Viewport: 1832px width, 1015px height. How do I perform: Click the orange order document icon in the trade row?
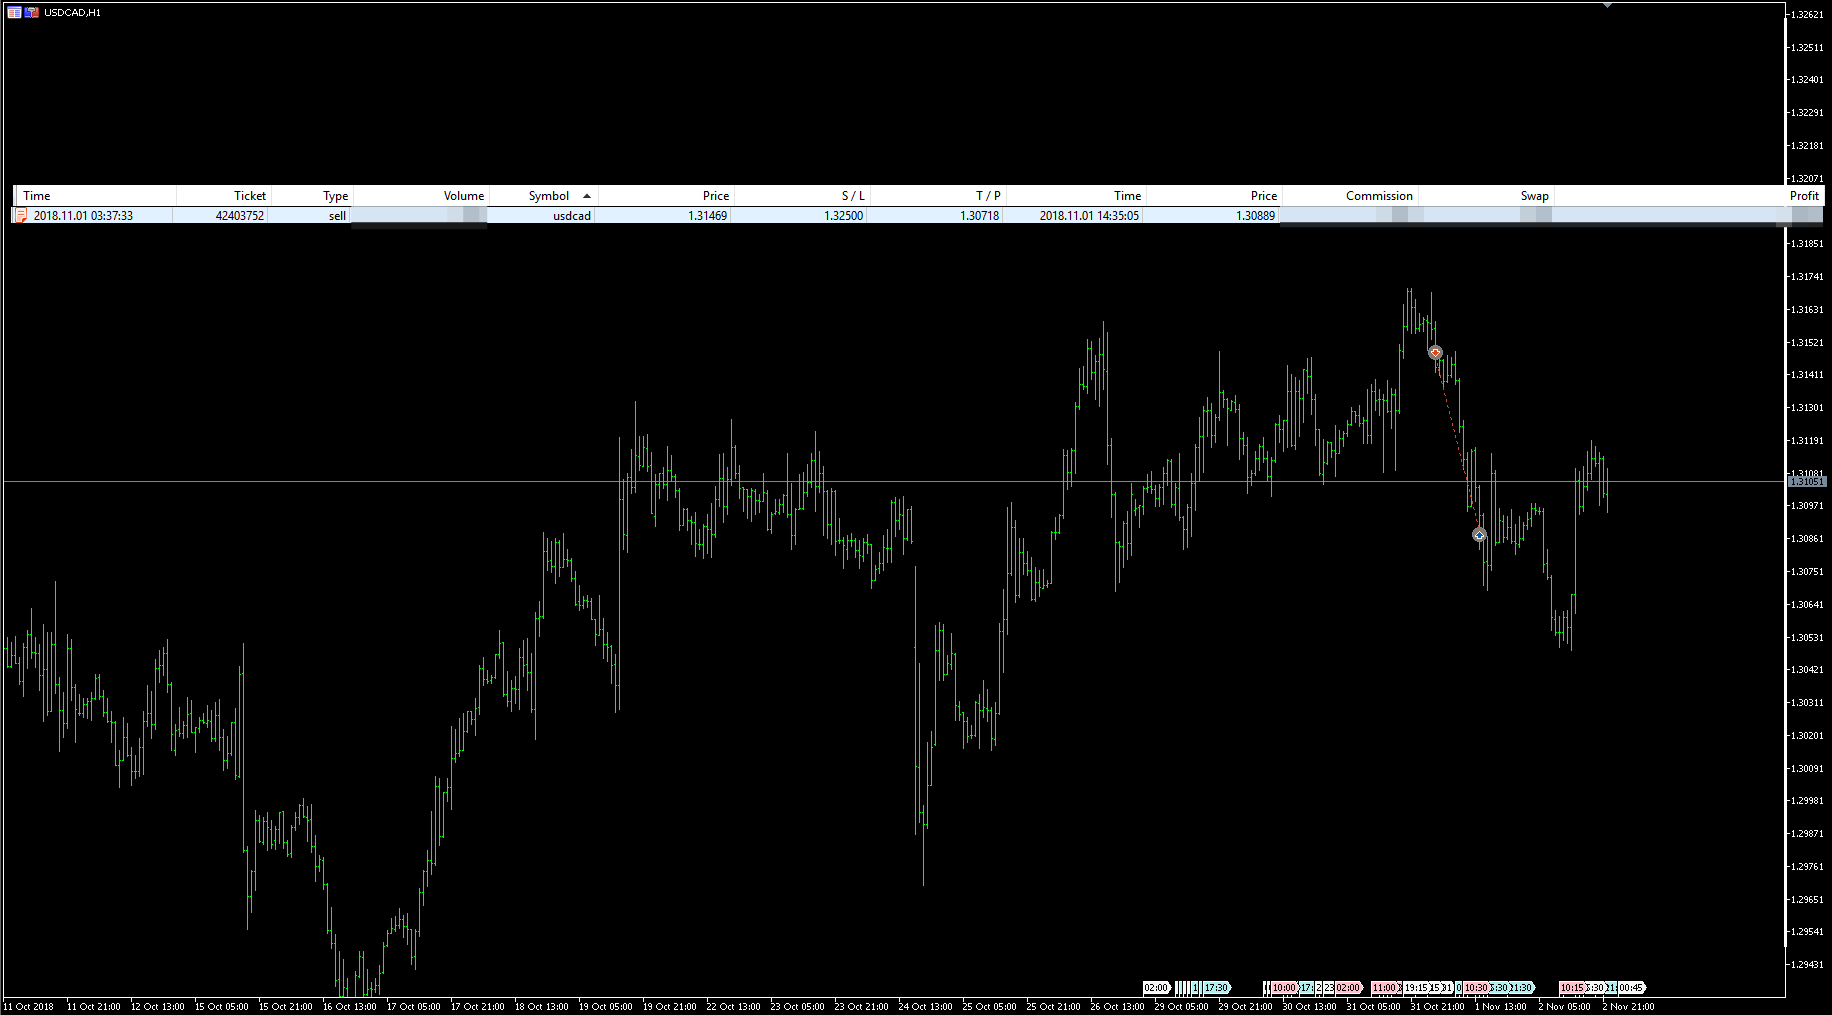(x=21, y=215)
